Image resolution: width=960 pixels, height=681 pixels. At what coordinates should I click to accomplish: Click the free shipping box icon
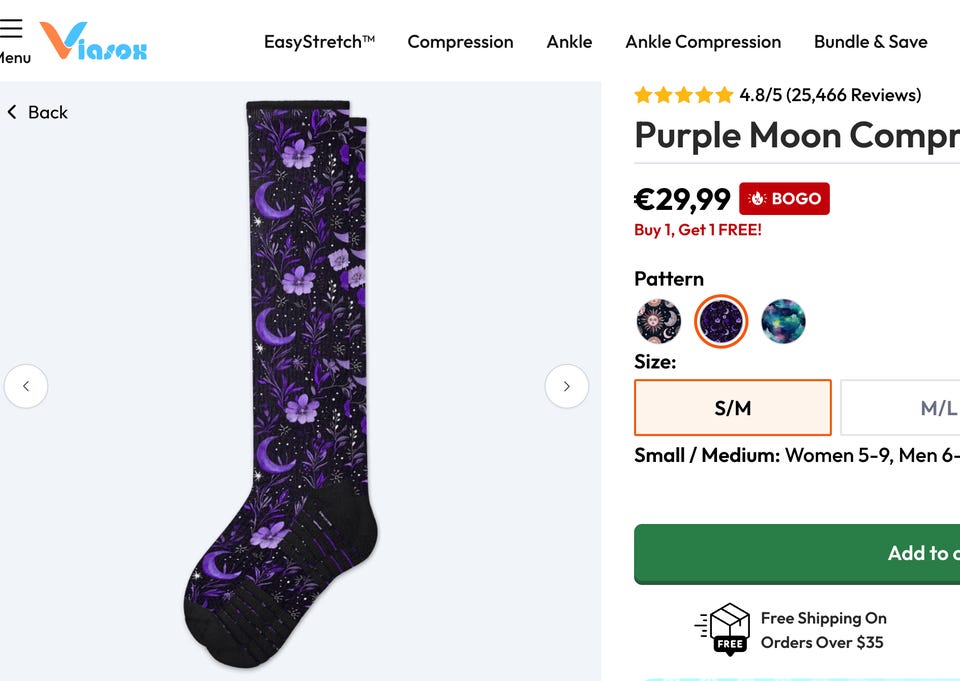point(723,629)
